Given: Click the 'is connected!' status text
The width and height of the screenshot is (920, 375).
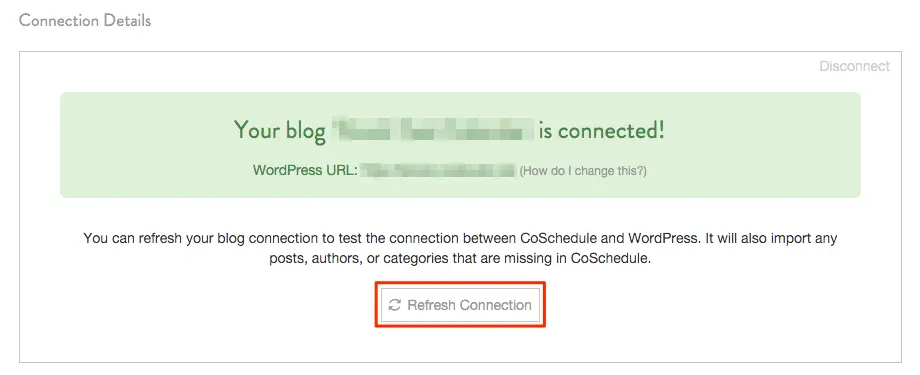Looking at the screenshot, I should pyautogui.click(x=602, y=130).
